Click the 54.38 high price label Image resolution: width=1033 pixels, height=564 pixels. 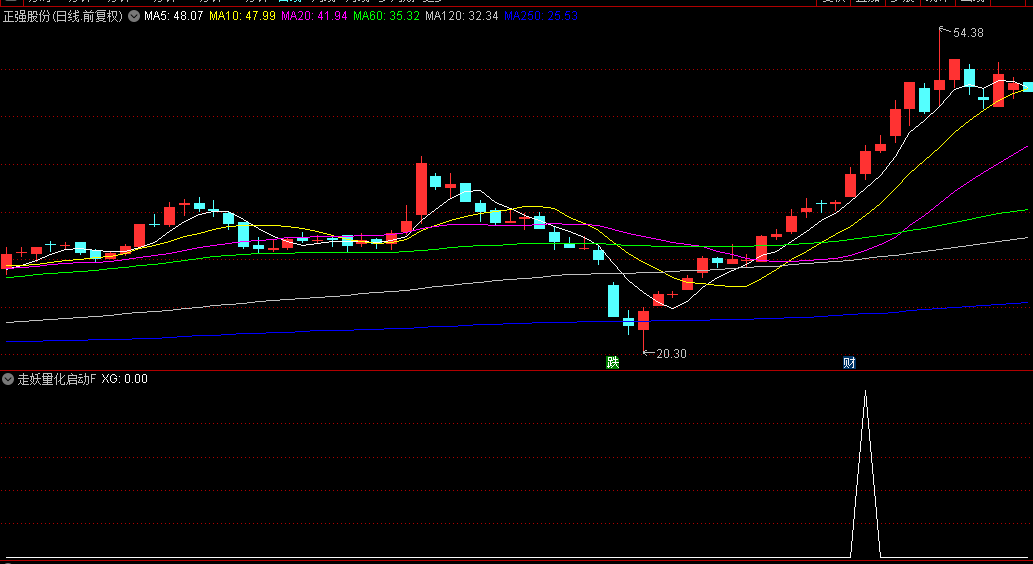pos(968,33)
